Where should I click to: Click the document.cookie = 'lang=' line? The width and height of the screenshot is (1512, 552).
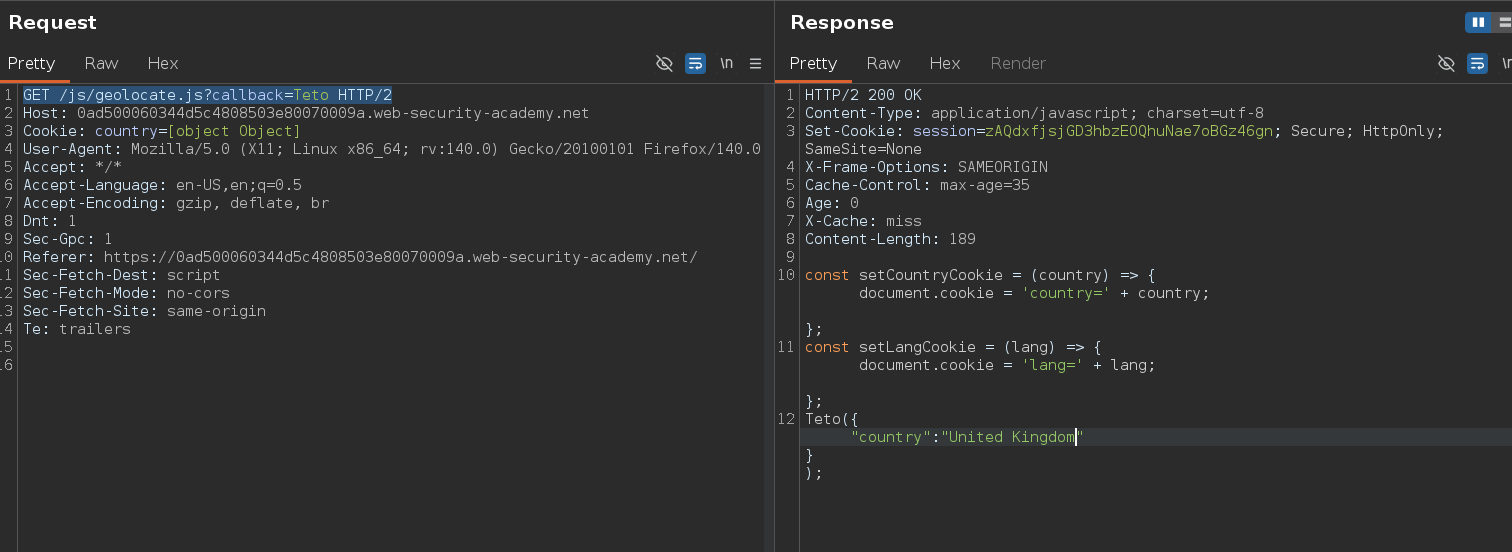[x=1007, y=365]
